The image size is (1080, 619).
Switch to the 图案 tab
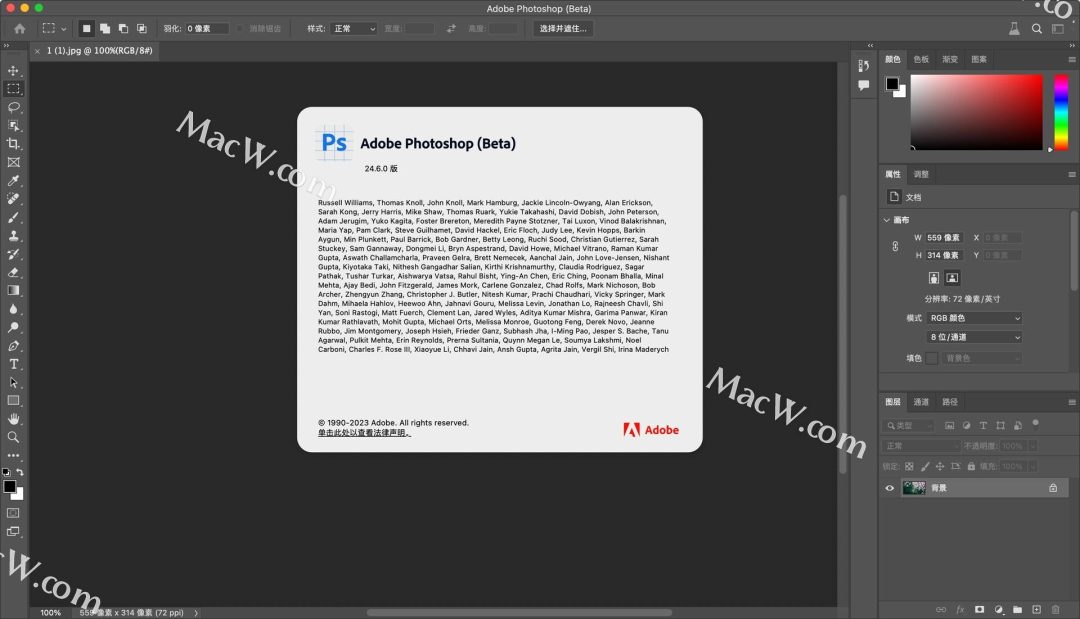coord(979,59)
